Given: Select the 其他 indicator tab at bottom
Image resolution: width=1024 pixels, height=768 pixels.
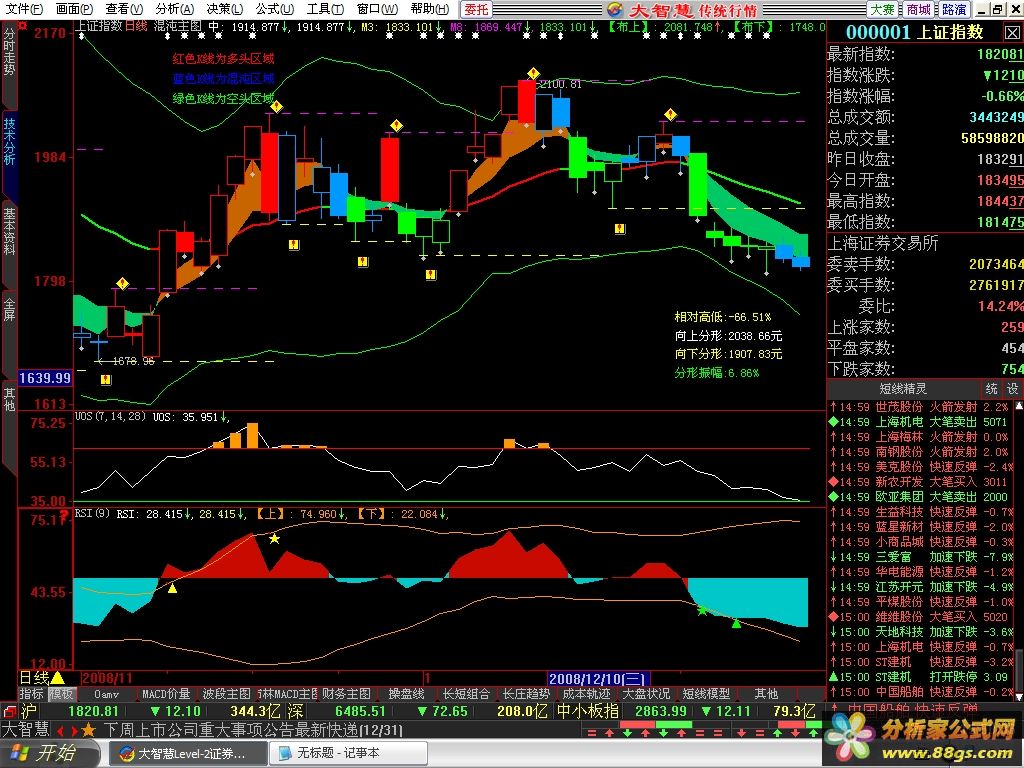Looking at the screenshot, I should [x=766, y=694].
